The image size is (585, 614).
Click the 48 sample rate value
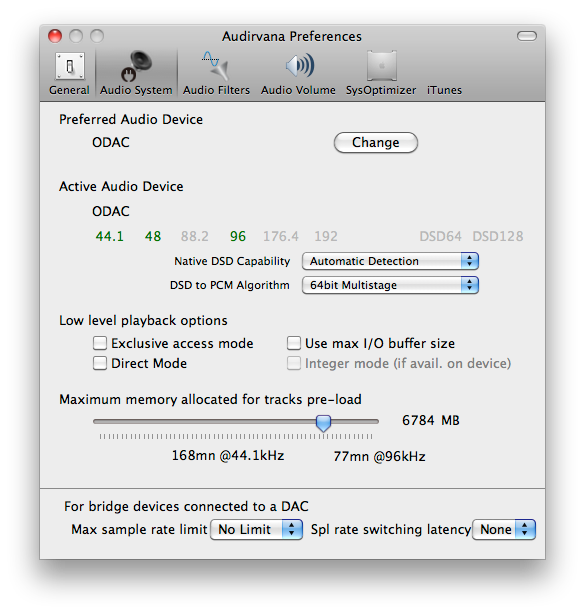153,236
